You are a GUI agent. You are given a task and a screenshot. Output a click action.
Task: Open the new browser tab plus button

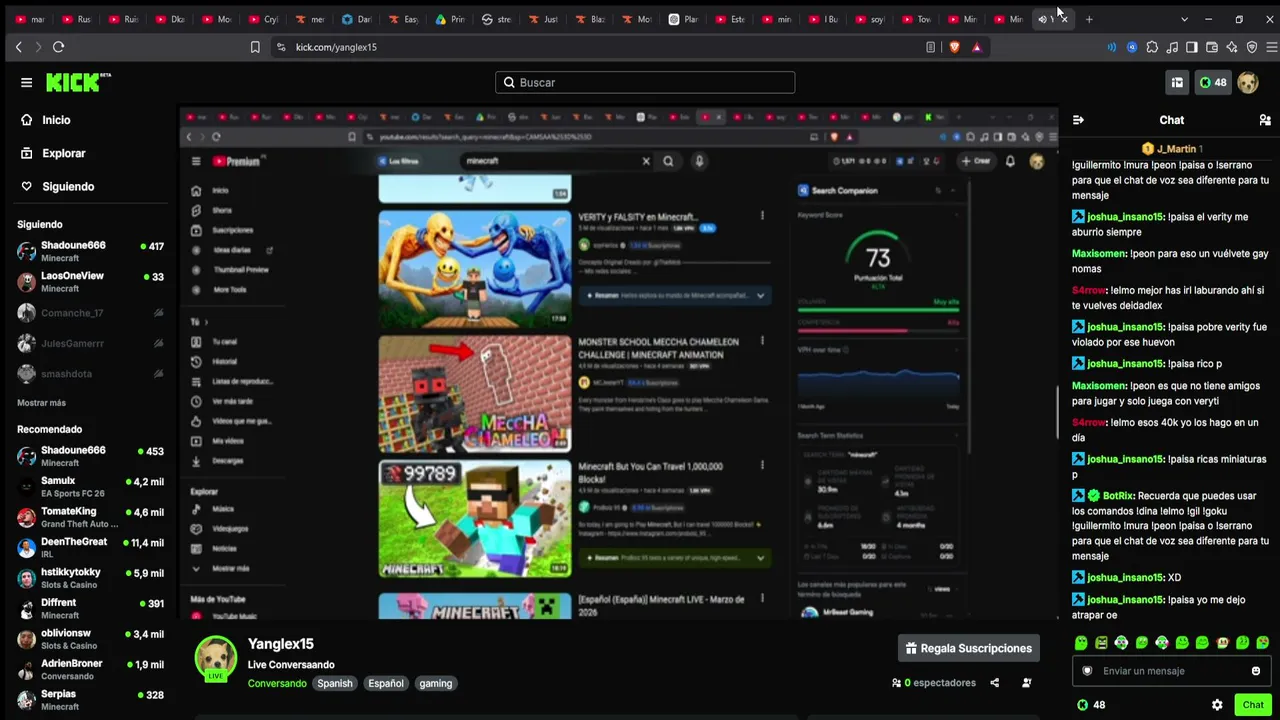click(x=1089, y=19)
